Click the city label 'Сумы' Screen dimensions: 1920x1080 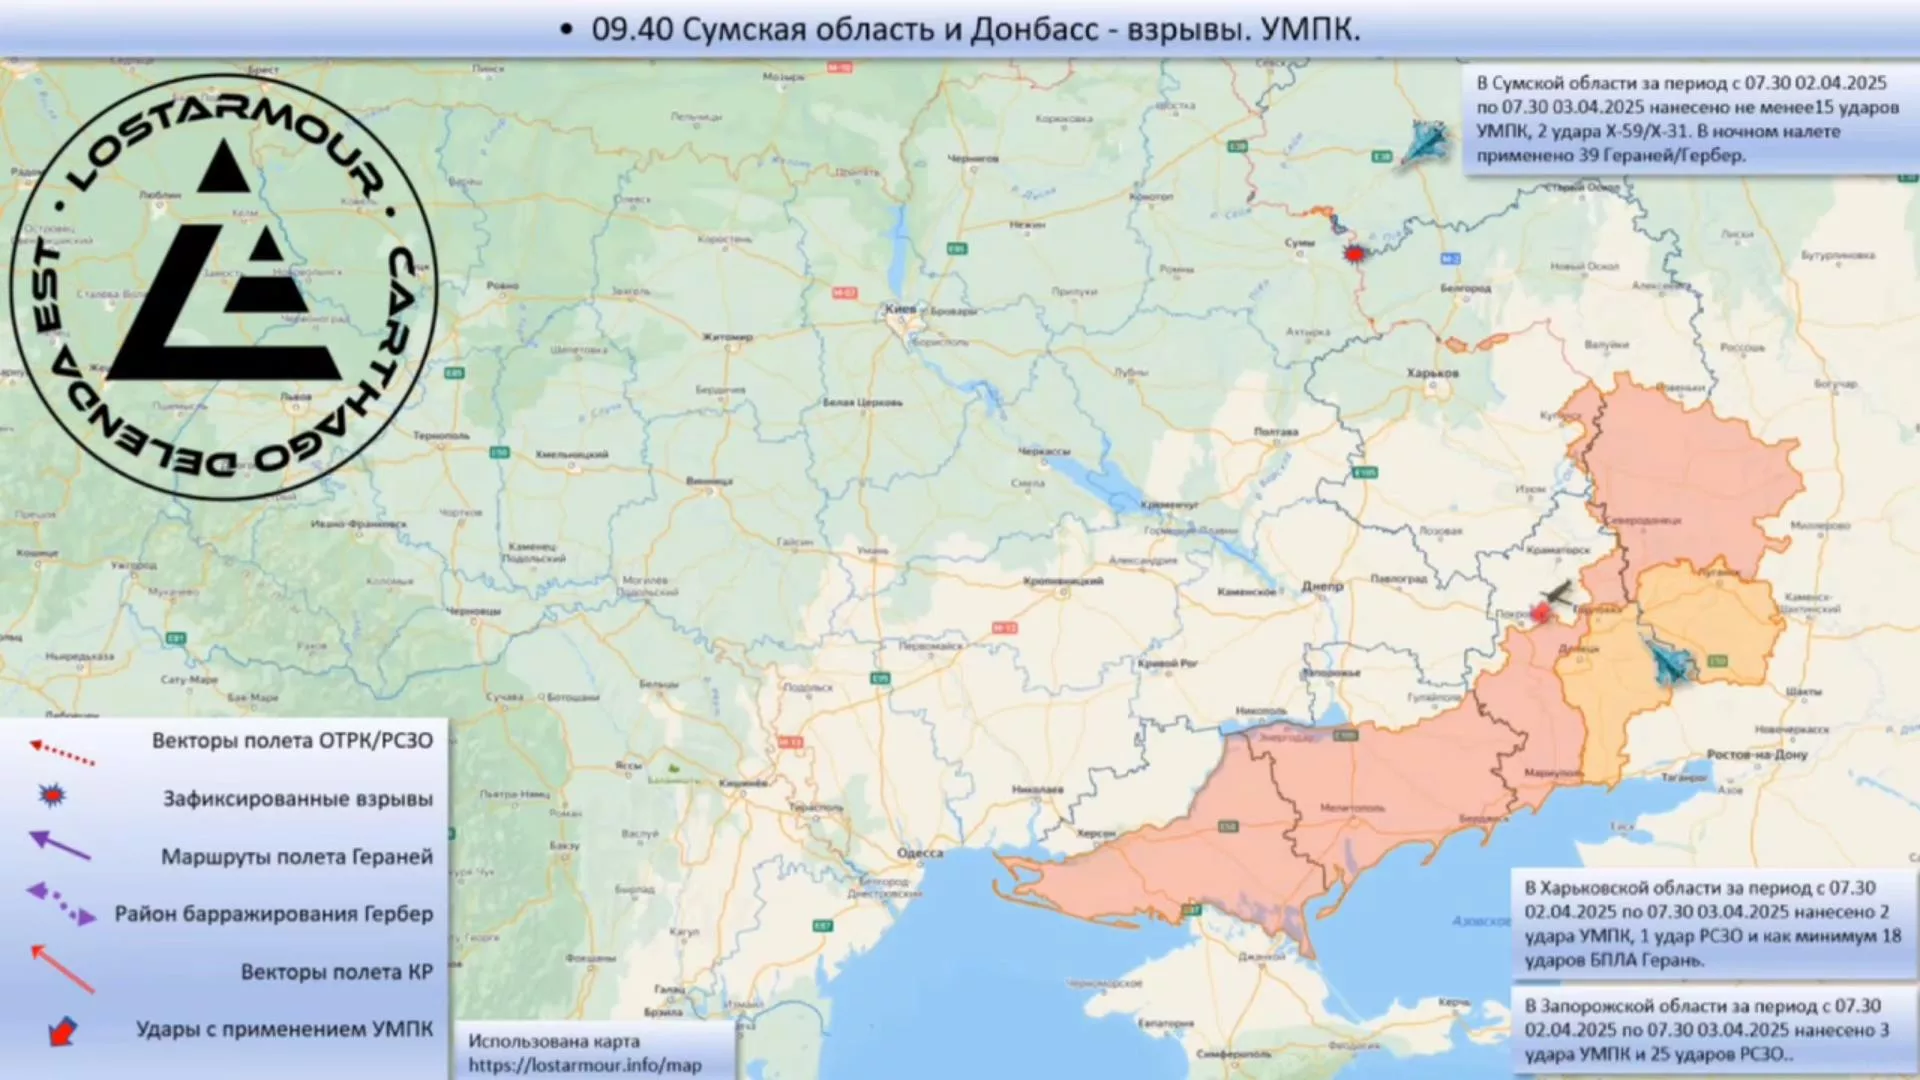[1299, 243]
